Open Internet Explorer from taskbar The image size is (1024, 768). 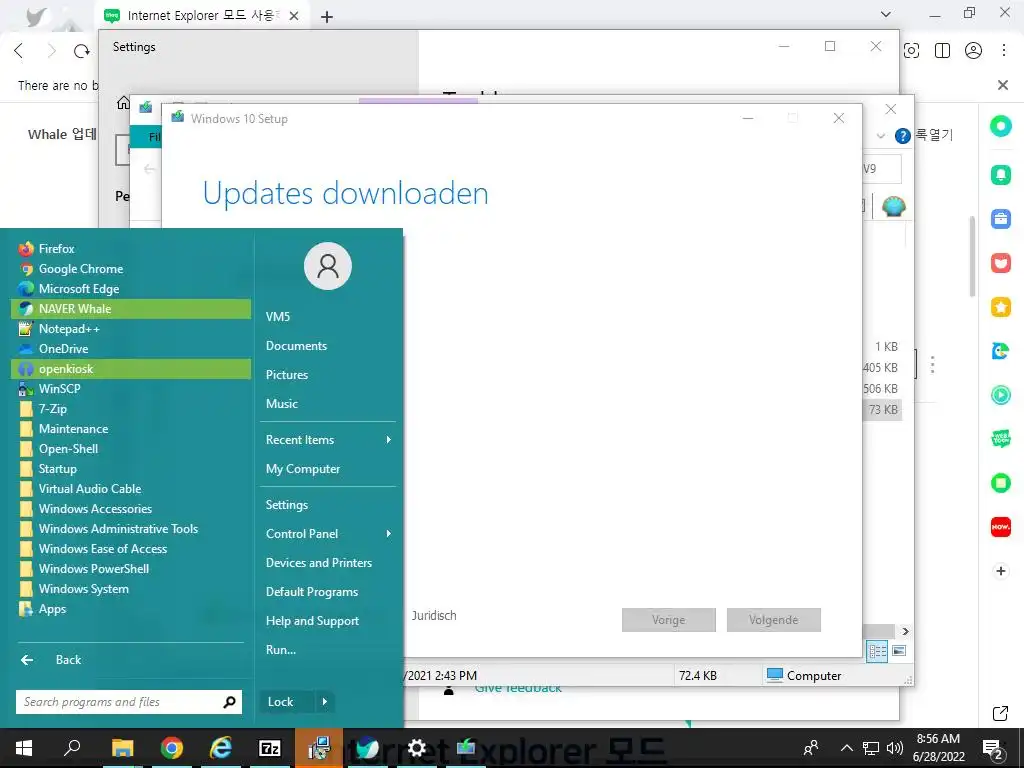click(221, 748)
